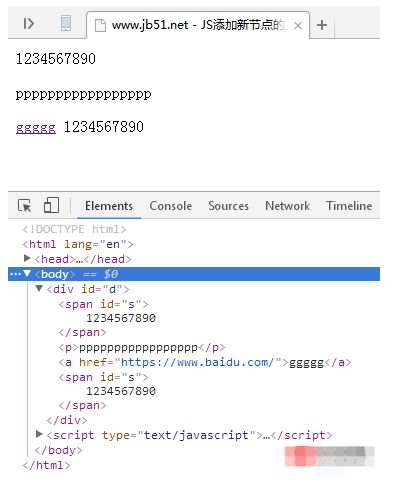Click the 1234567890 text in the second span
The image size is (403, 481).
pyautogui.click(x=121, y=391)
